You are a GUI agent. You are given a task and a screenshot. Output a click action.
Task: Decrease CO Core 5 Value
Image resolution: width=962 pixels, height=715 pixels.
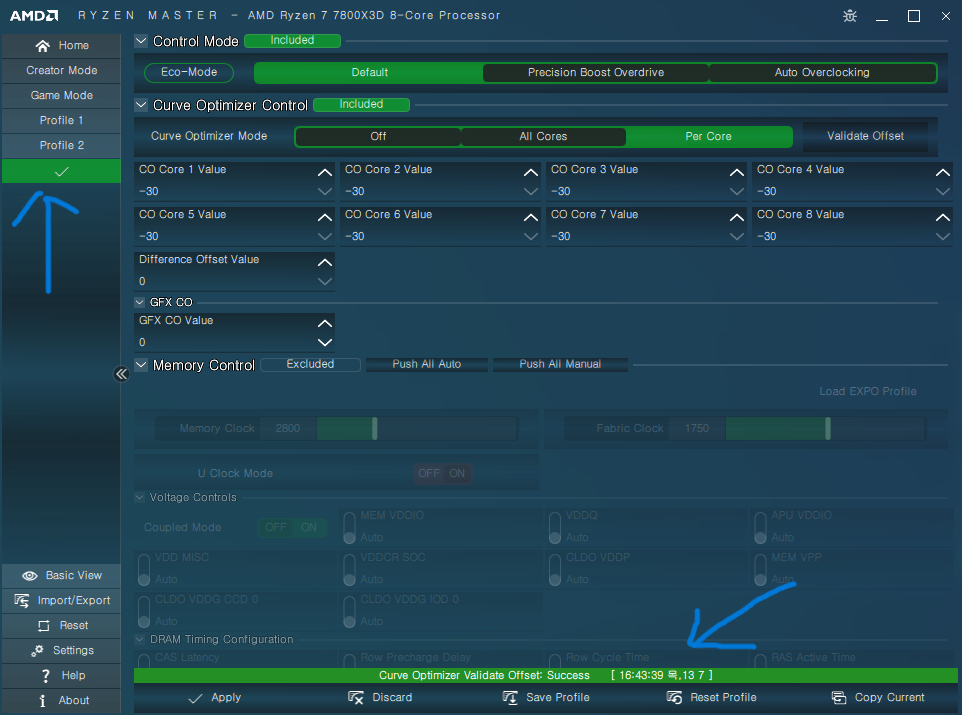325,236
